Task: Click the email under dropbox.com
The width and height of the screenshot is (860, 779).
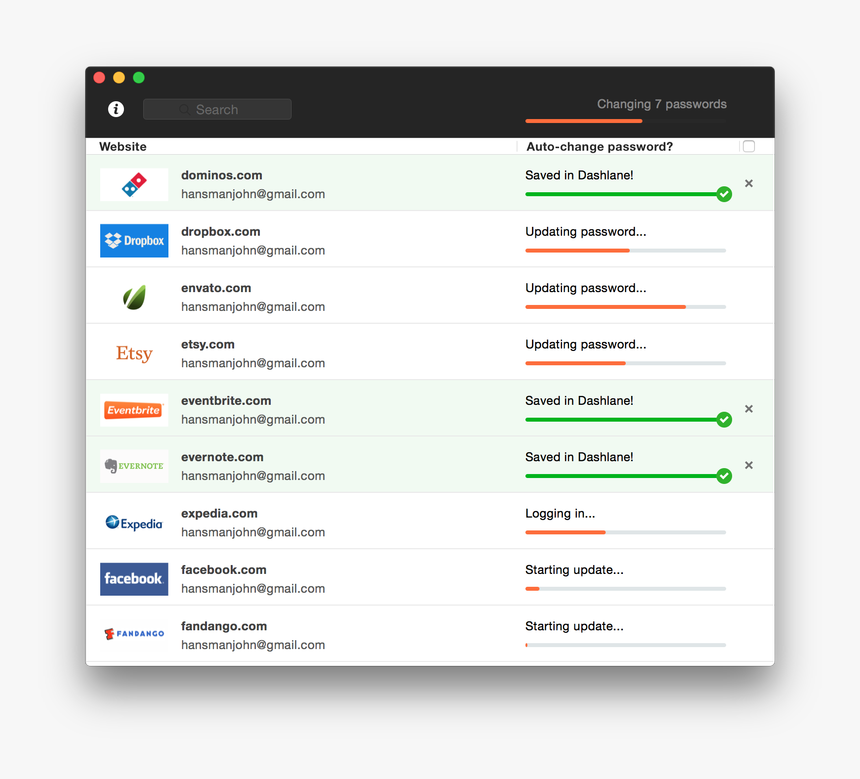Action: (x=253, y=250)
